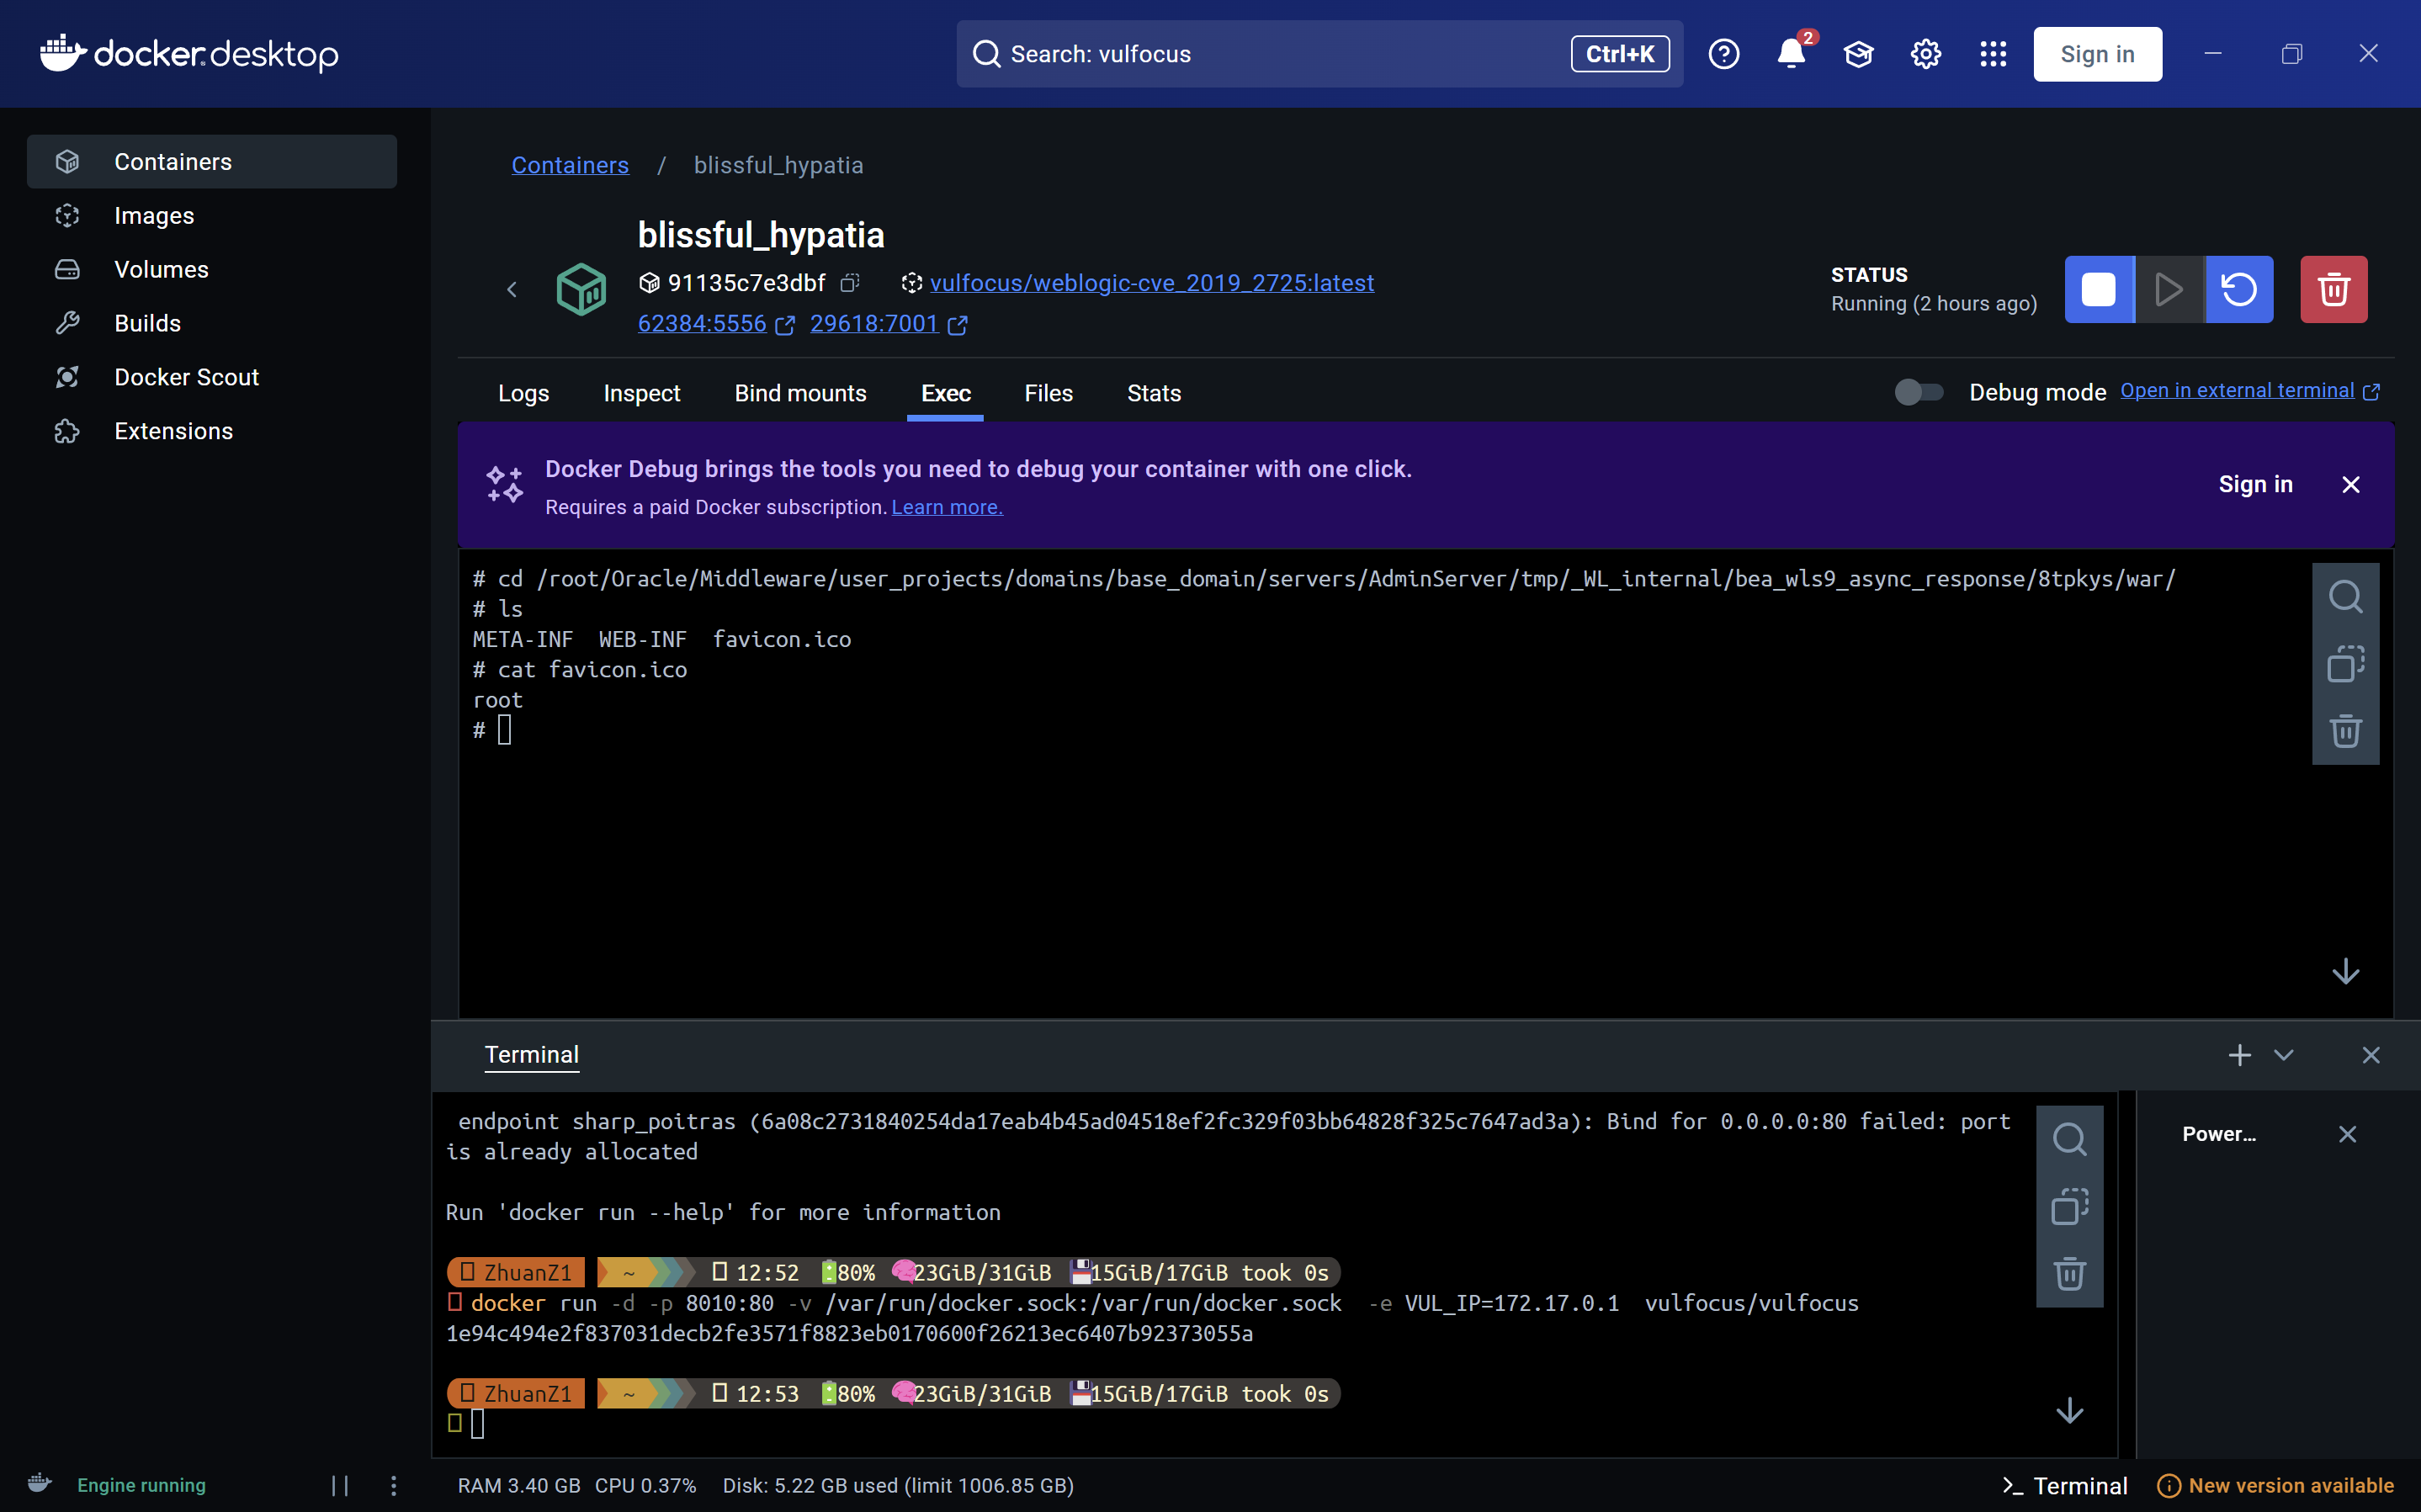Open the Learning center graduation cap icon
The image size is (2421, 1512).
click(1859, 54)
